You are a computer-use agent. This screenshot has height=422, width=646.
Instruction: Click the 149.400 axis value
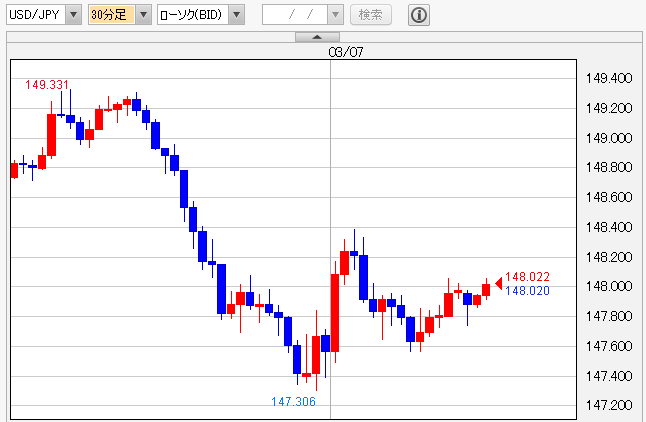[609, 78]
